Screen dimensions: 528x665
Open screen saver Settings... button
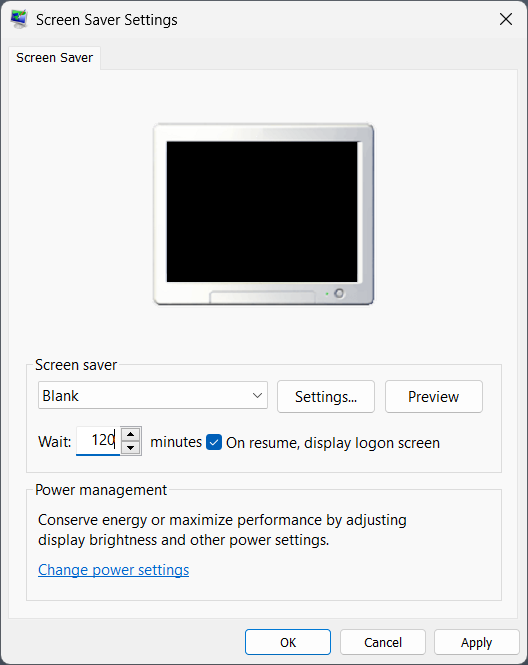[x=326, y=397]
